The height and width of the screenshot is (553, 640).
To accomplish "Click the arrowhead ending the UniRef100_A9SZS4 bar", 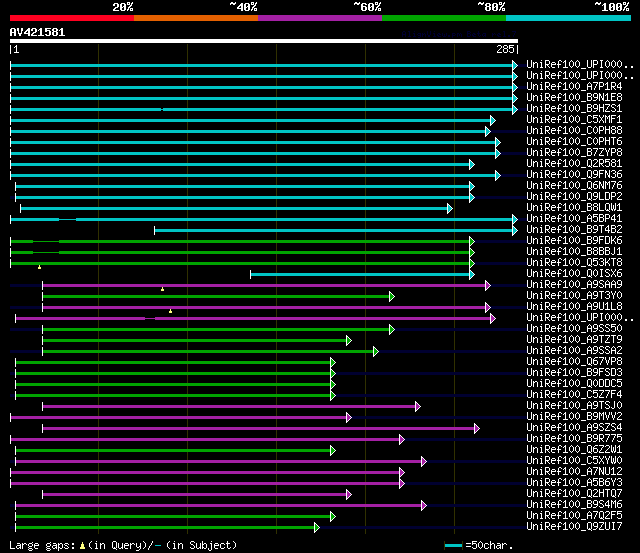I will coord(477,429).
